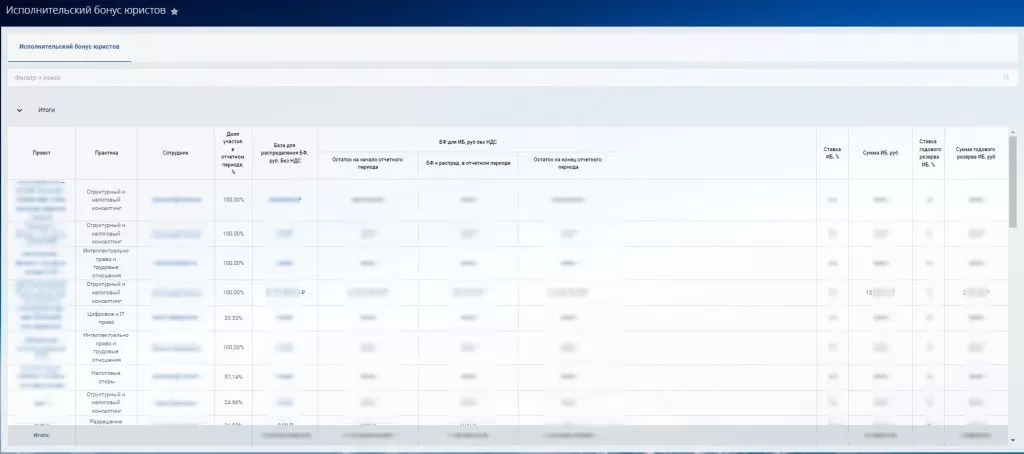The height and width of the screenshot is (454, 1024).
Task: Click the vertical scrollbar thumb of the table
Action: tap(1013, 180)
